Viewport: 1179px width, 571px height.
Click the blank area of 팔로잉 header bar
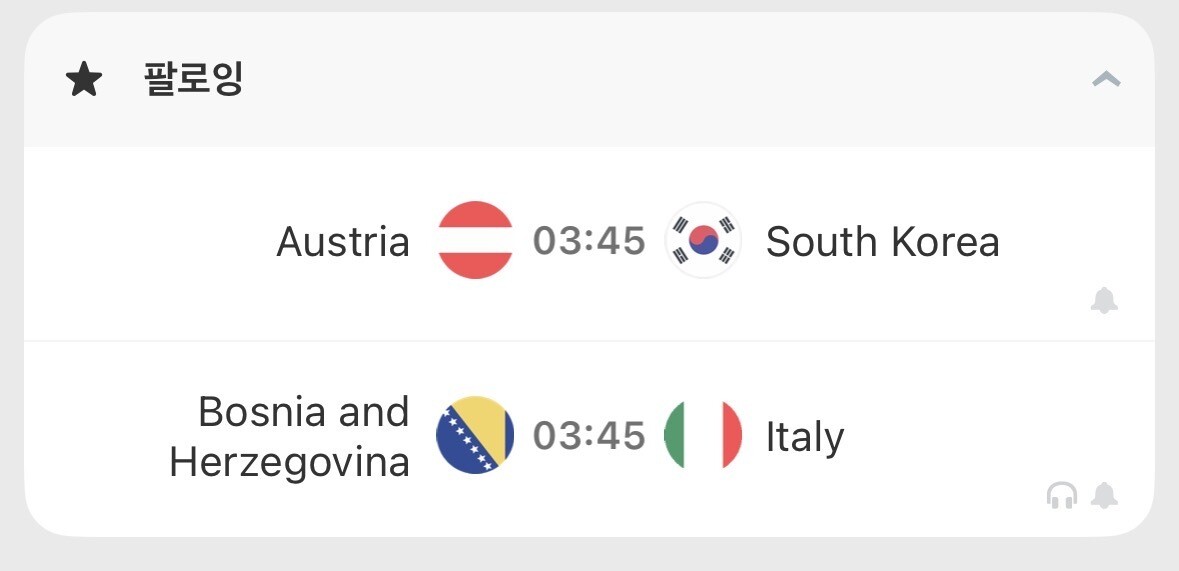coord(650,80)
